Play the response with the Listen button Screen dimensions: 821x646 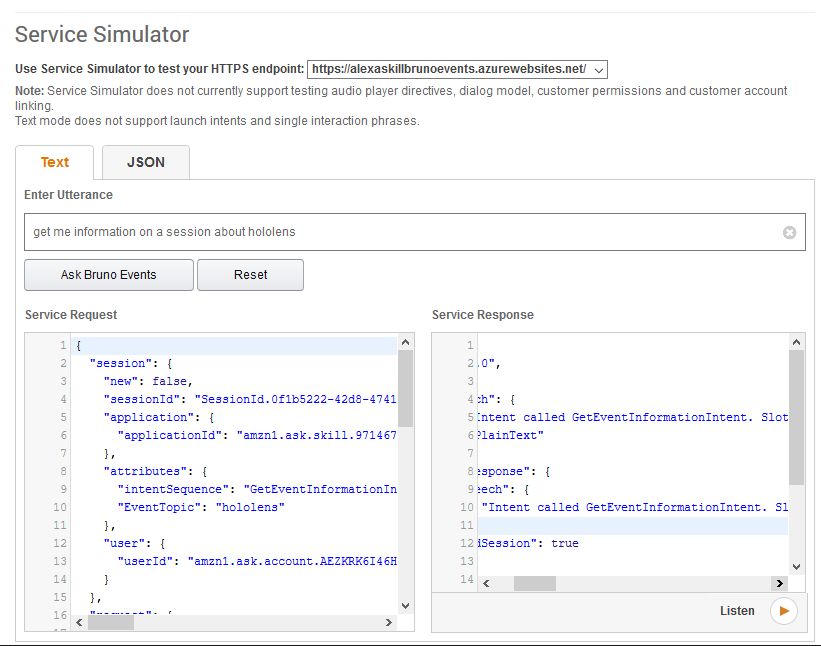click(783, 611)
